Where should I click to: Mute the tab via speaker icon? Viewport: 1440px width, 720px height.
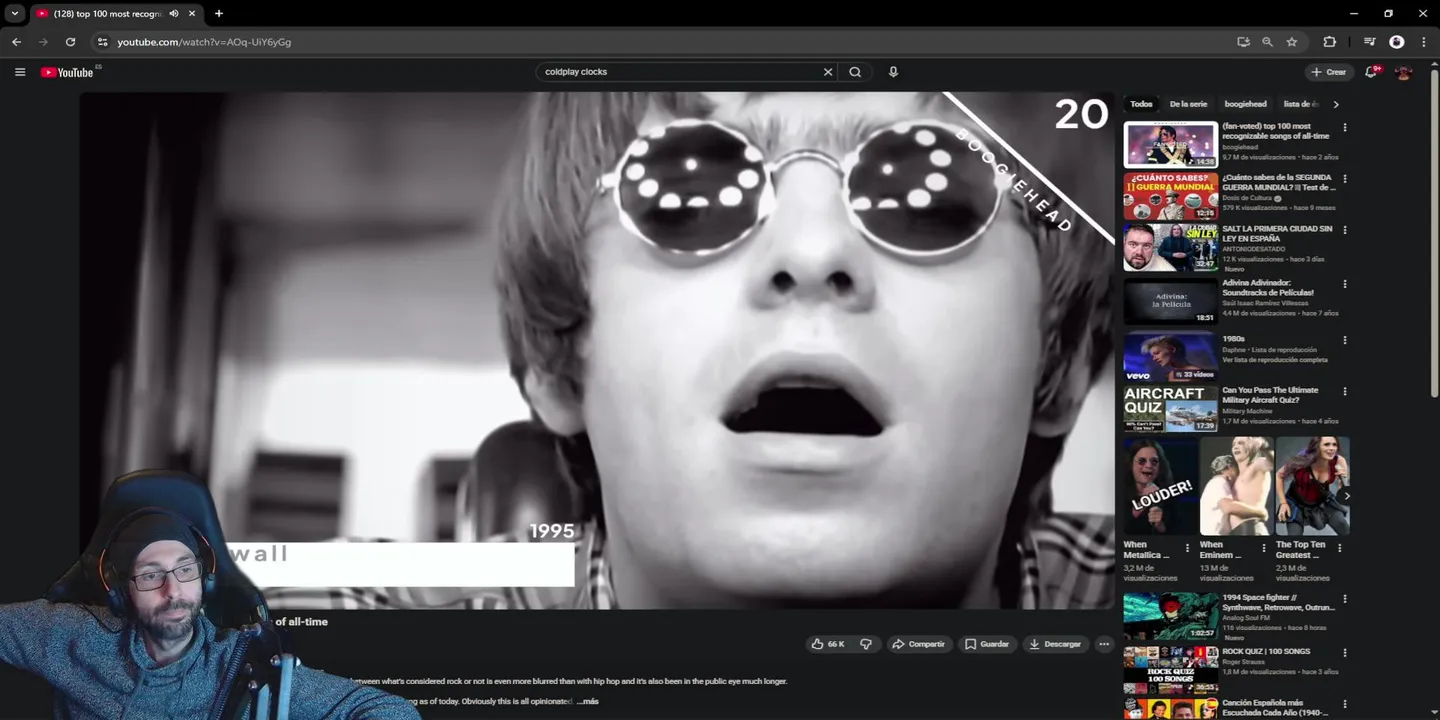pos(174,13)
